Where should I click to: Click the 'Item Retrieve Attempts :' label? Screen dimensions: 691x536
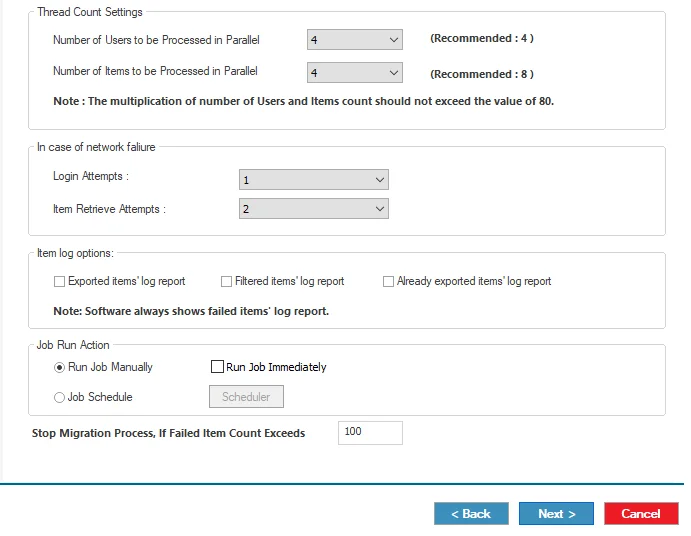tap(109, 209)
